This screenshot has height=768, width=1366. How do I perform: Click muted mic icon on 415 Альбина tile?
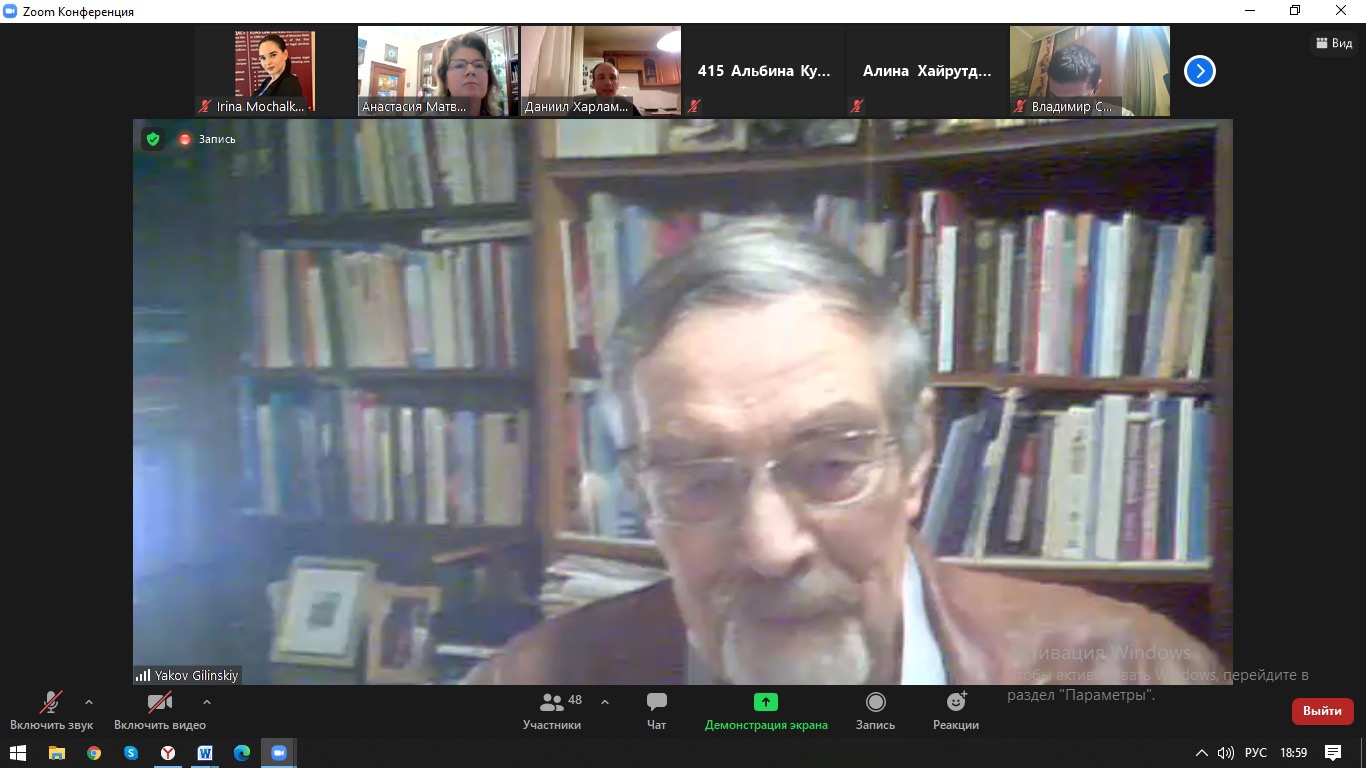point(694,106)
